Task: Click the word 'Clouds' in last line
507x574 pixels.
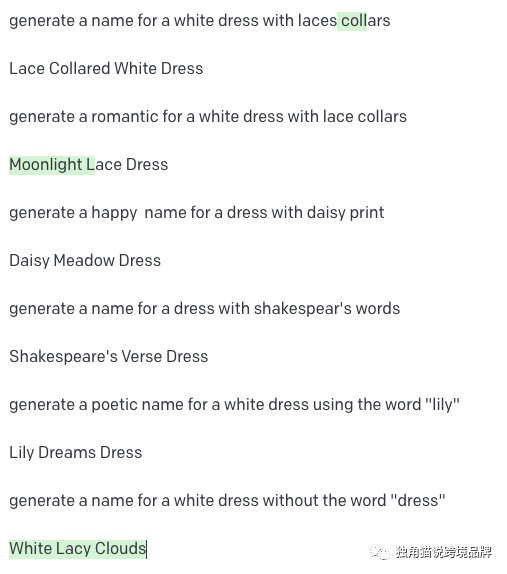Action: point(120,549)
